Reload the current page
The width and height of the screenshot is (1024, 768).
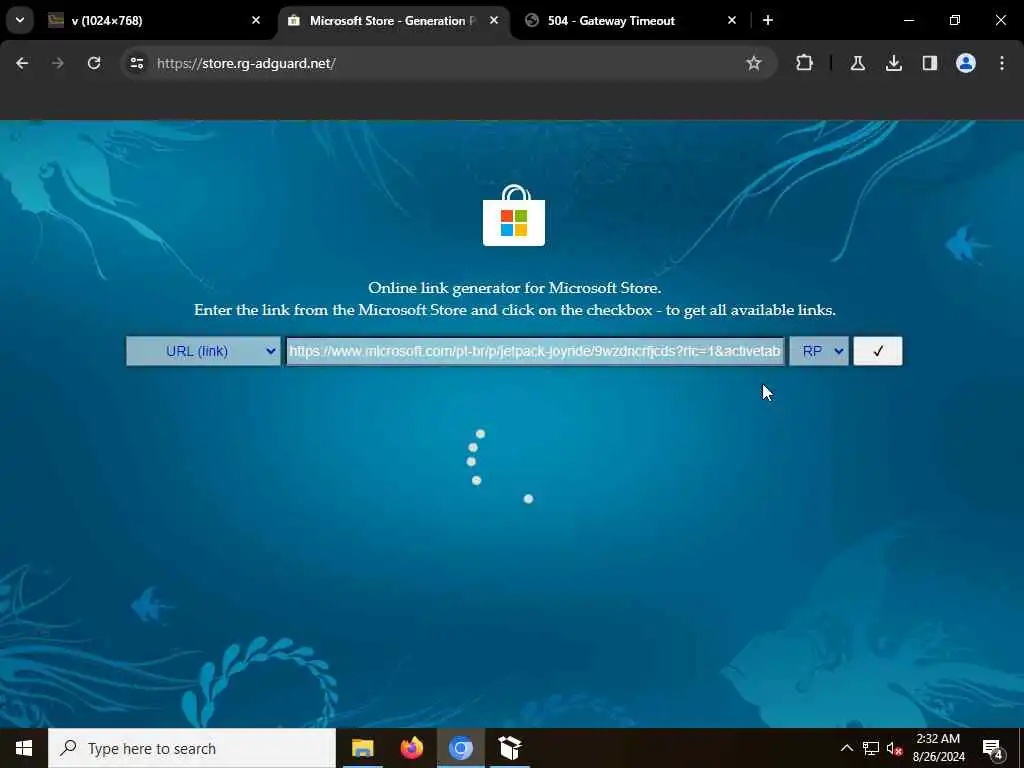coord(94,63)
